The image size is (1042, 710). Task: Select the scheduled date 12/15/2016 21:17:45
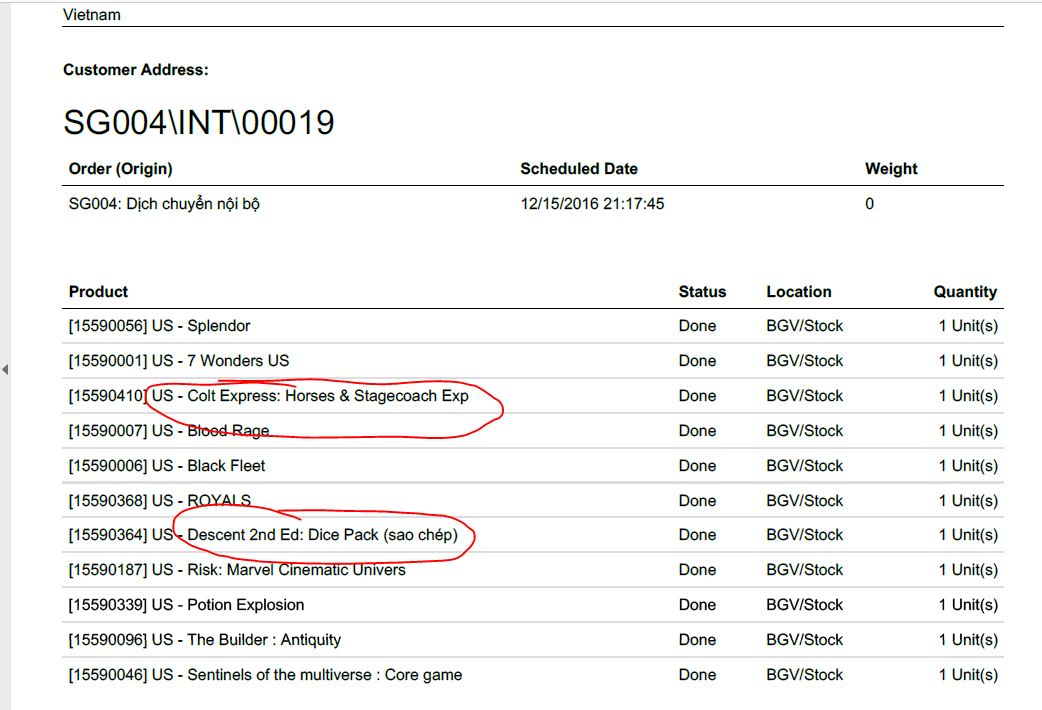click(x=592, y=204)
